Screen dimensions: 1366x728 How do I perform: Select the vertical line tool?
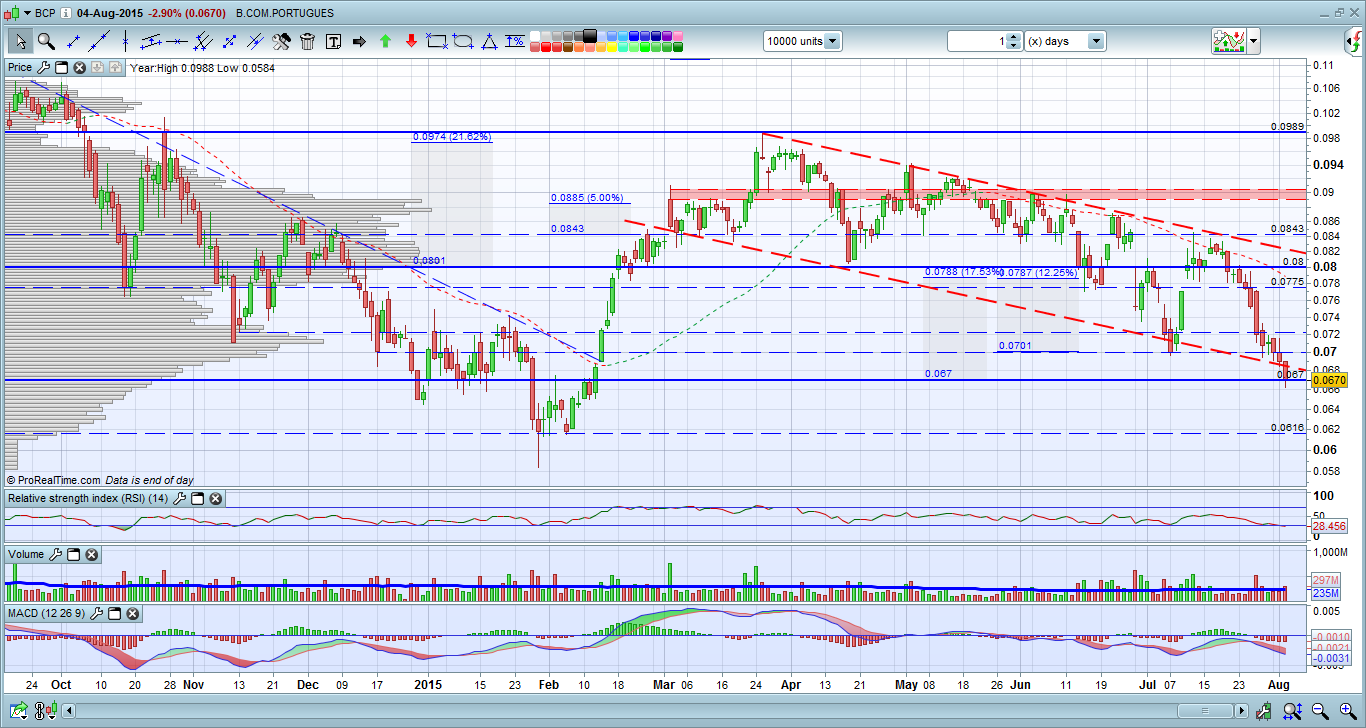tap(125, 41)
